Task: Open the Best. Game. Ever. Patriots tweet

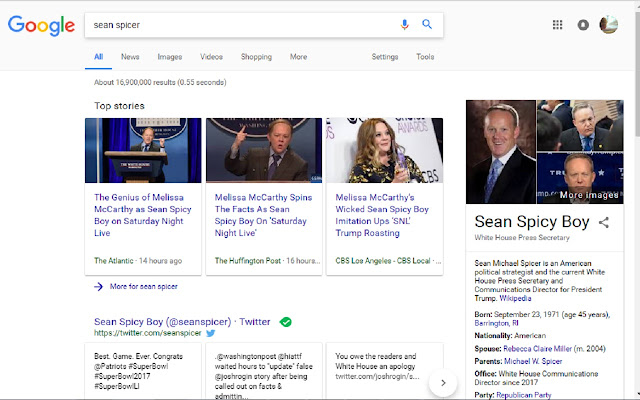Action: [143, 371]
